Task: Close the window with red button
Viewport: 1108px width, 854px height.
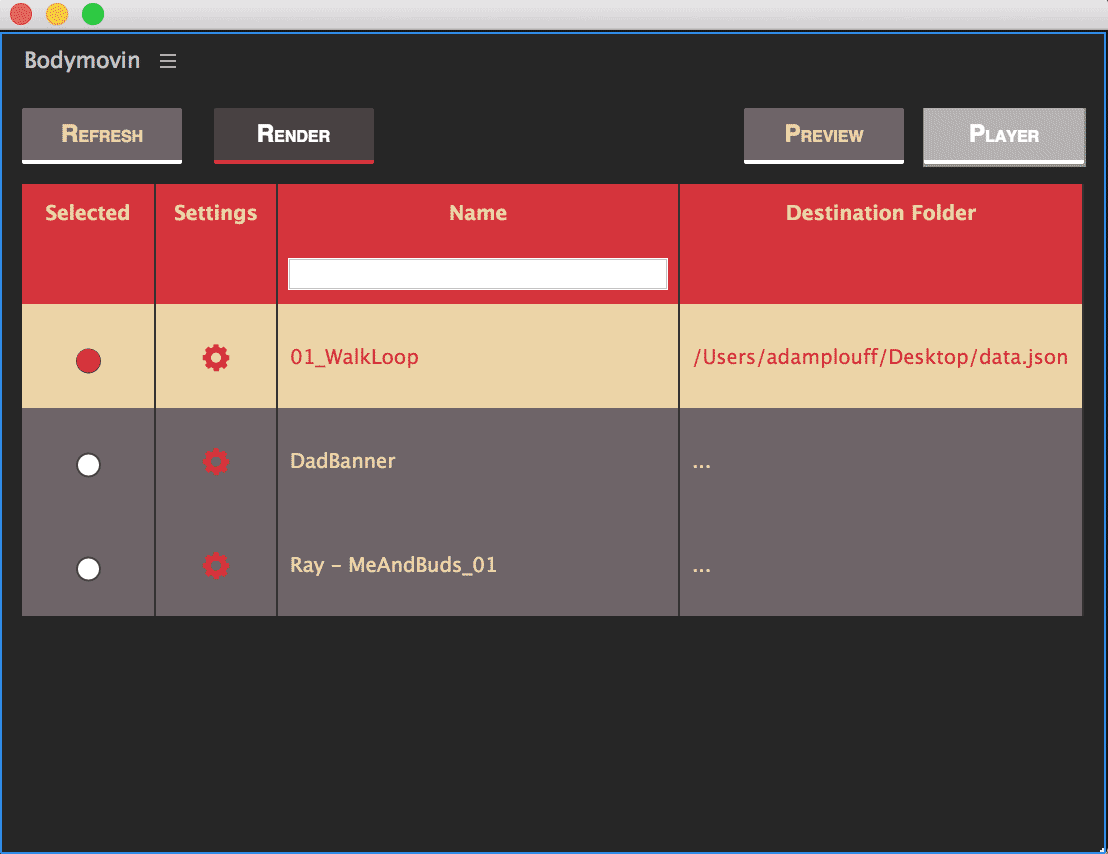Action: coord(21,14)
